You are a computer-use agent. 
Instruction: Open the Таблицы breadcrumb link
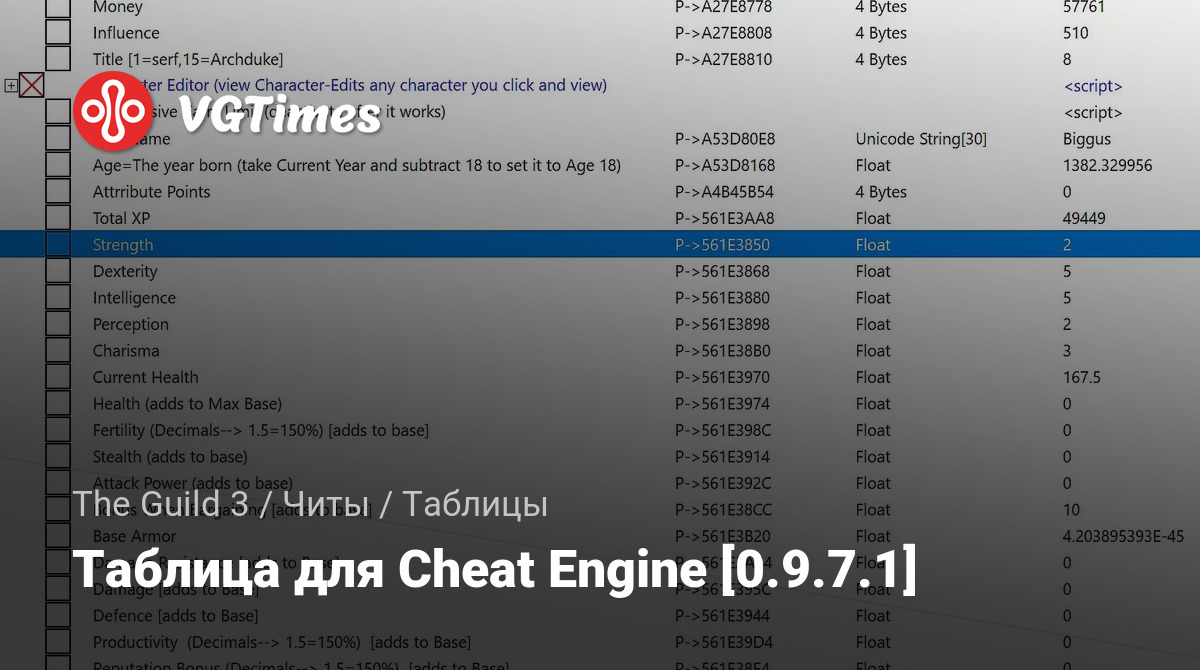tap(475, 505)
